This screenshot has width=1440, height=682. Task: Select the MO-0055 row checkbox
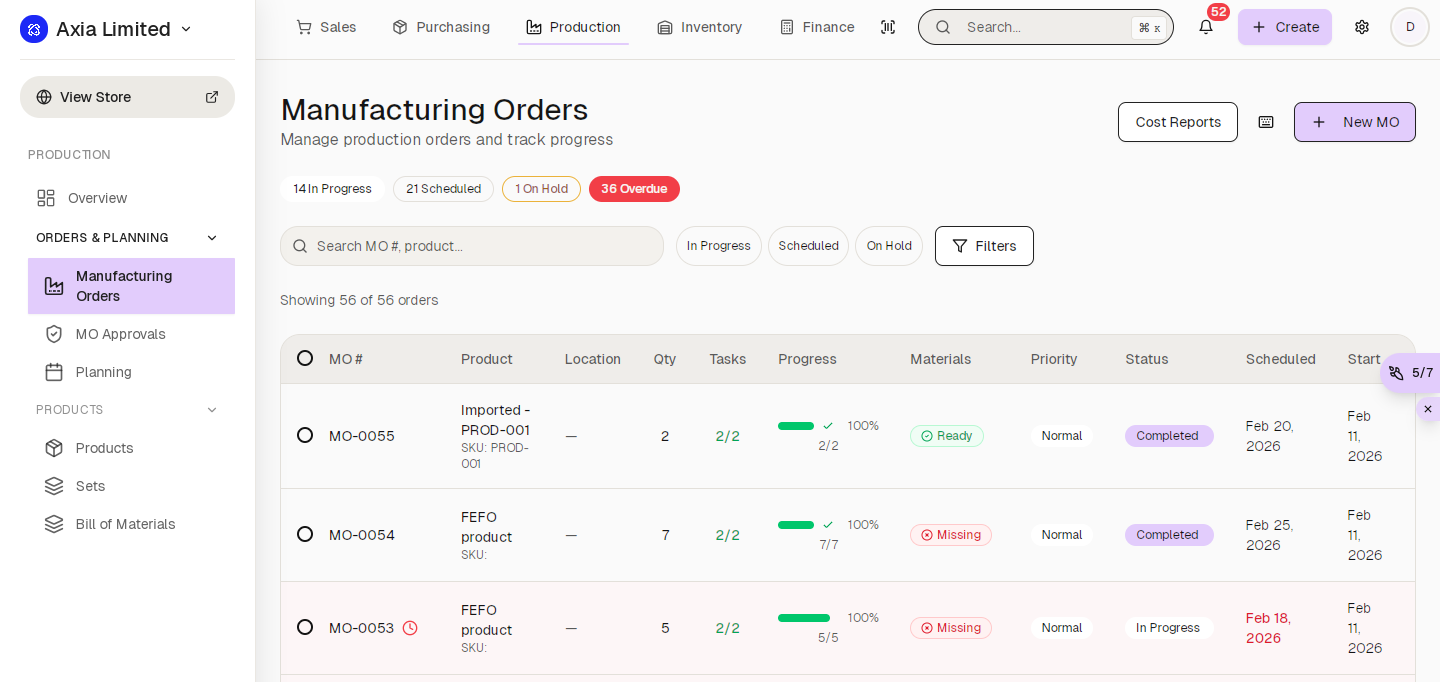pos(305,435)
